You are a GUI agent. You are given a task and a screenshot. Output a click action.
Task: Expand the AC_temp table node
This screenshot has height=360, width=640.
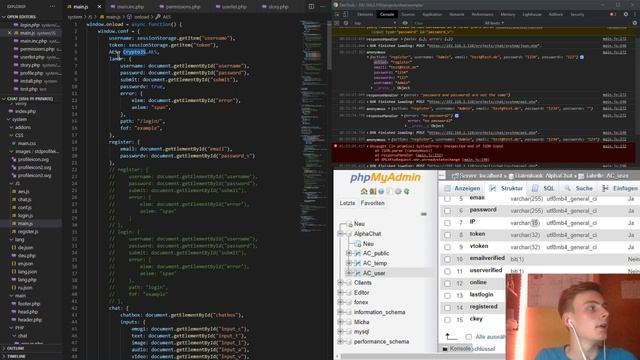coord(349,263)
